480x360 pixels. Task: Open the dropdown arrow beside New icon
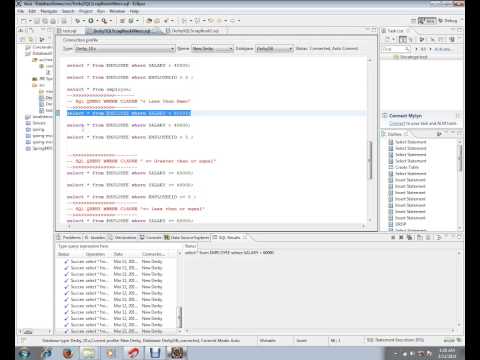(x=30, y=21)
